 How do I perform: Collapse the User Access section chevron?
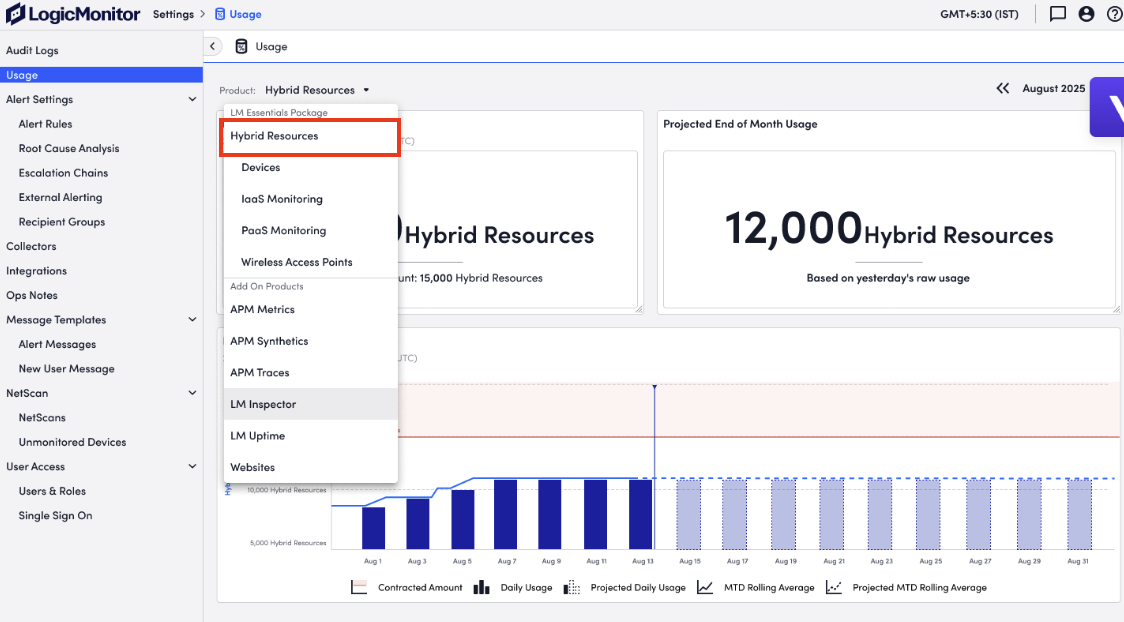coord(192,466)
